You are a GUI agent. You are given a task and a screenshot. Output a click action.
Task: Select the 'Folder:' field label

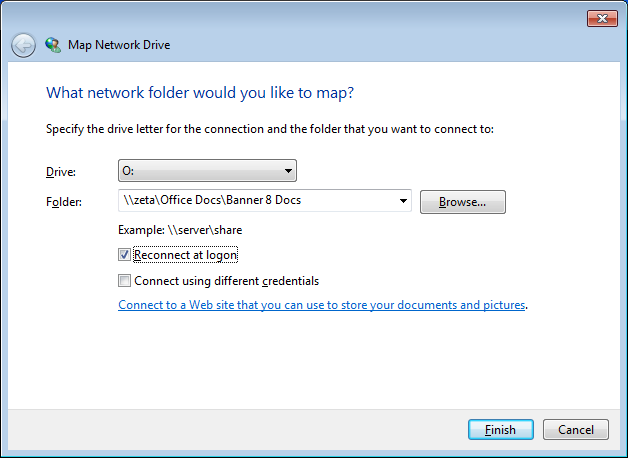click(64, 202)
